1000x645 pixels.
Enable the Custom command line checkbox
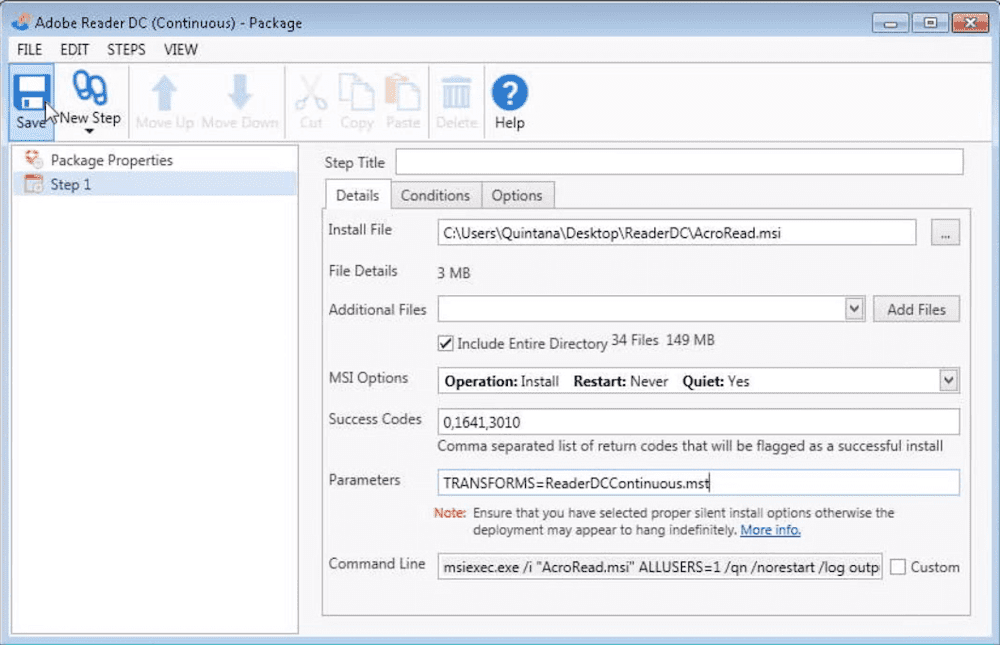click(x=898, y=567)
